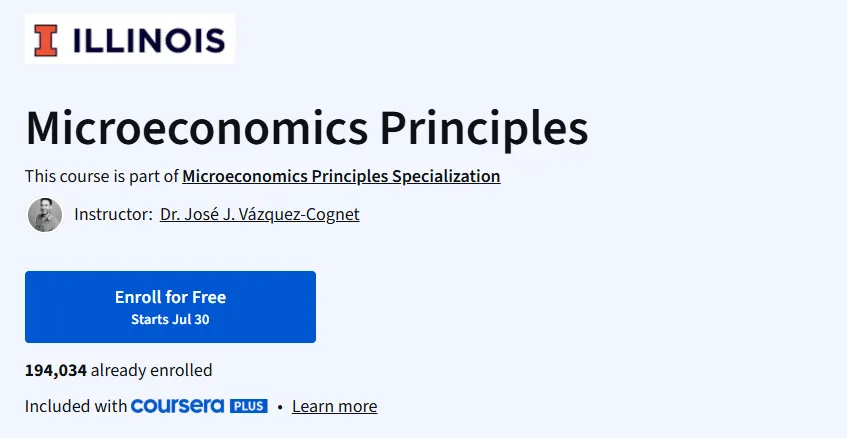Click the ILLINOIS wordmark text in logo
The height and width of the screenshot is (438, 847).
click(x=149, y=41)
